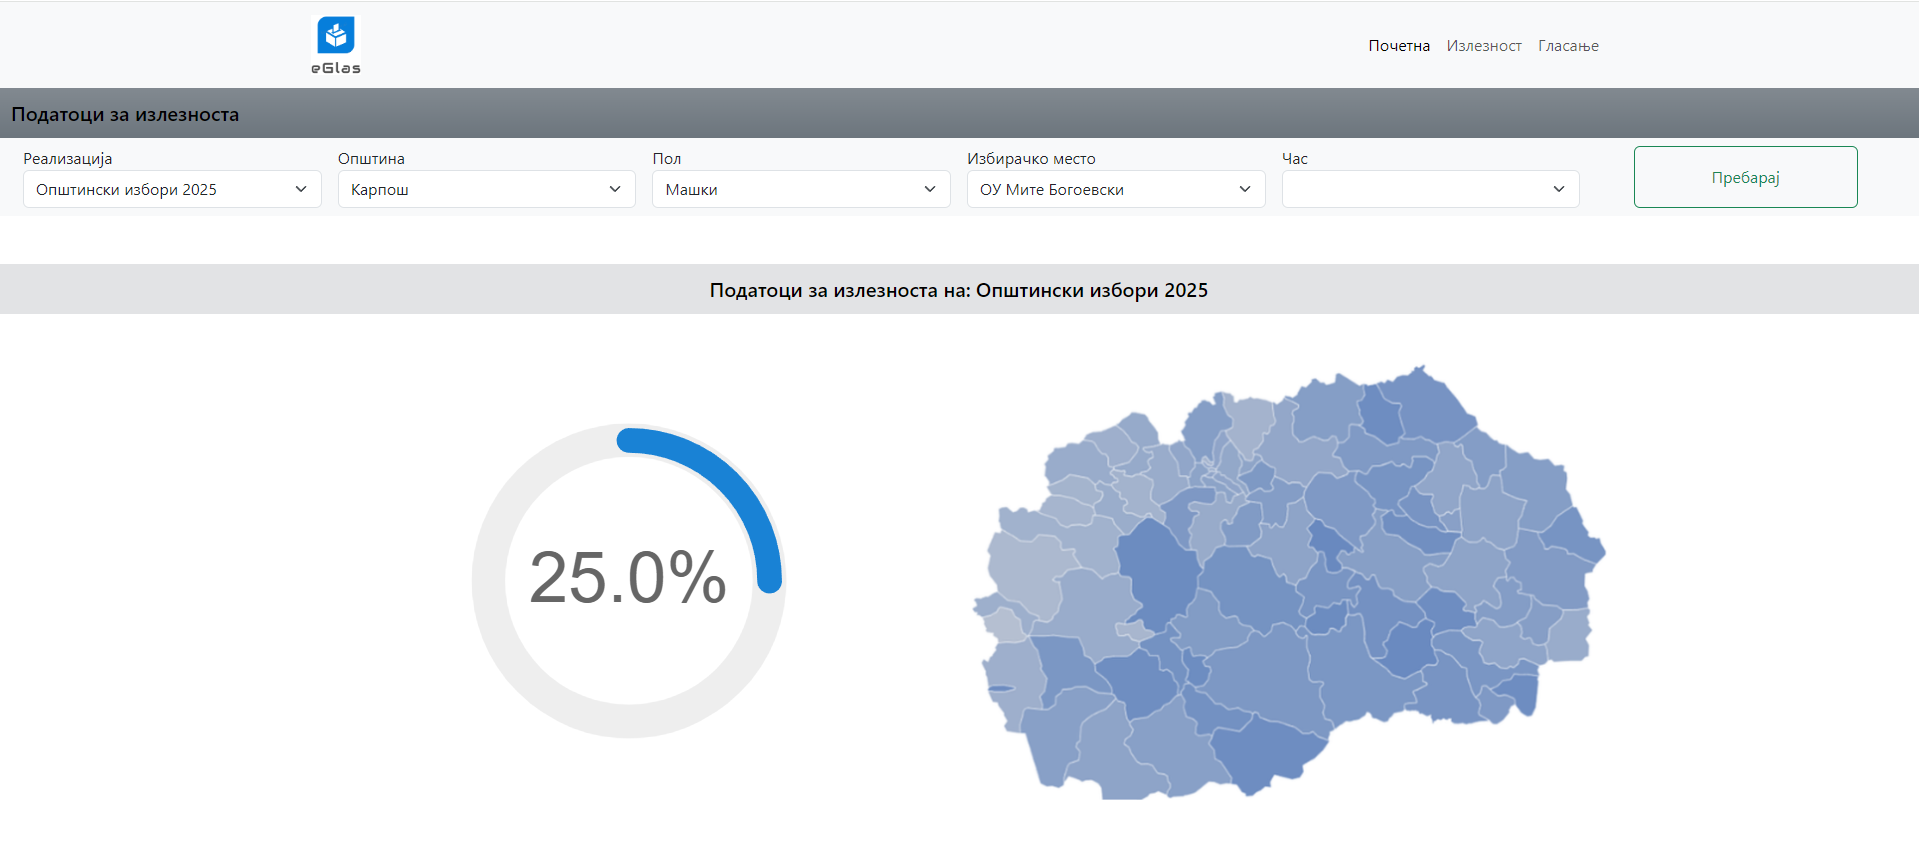Click the Податоци за излезноста header bar title
1919x853 pixels.
tap(125, 114)
